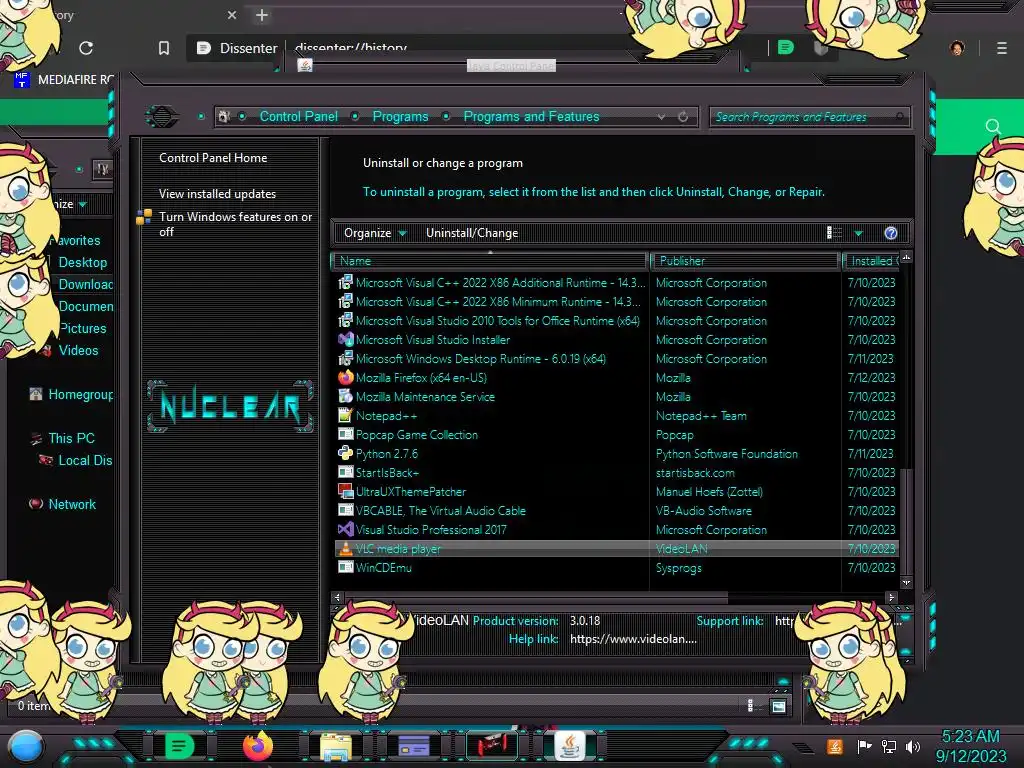Click the bookmark icon in Dissenter browser

pos(164,48)
